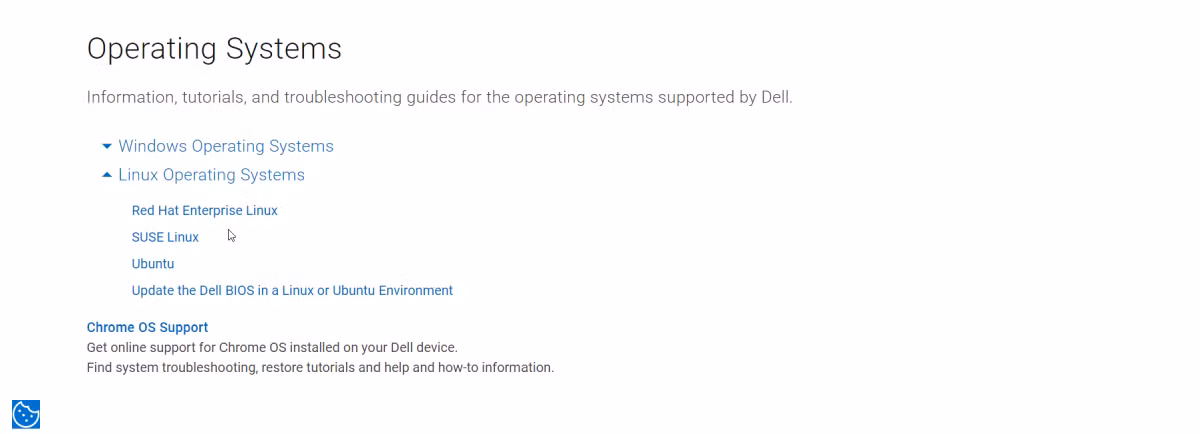1200x434 pixels.
Task: Click the description paragraph about supported operating systems
Action: click(x=439, y=98)
